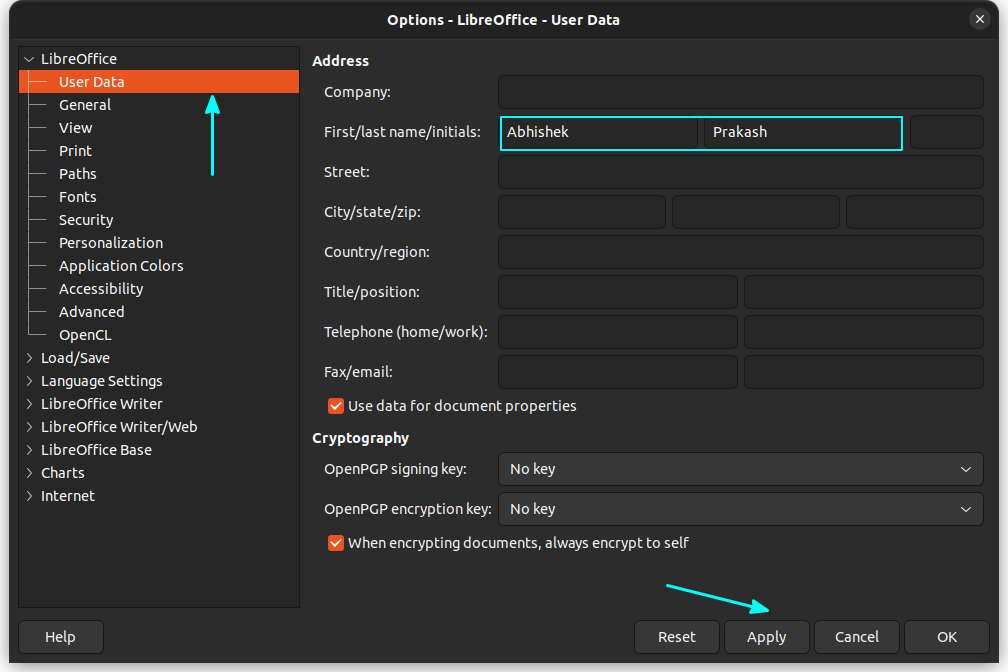Focus the Position input field
The image size is (1008, 672).
tap(864, 292)
